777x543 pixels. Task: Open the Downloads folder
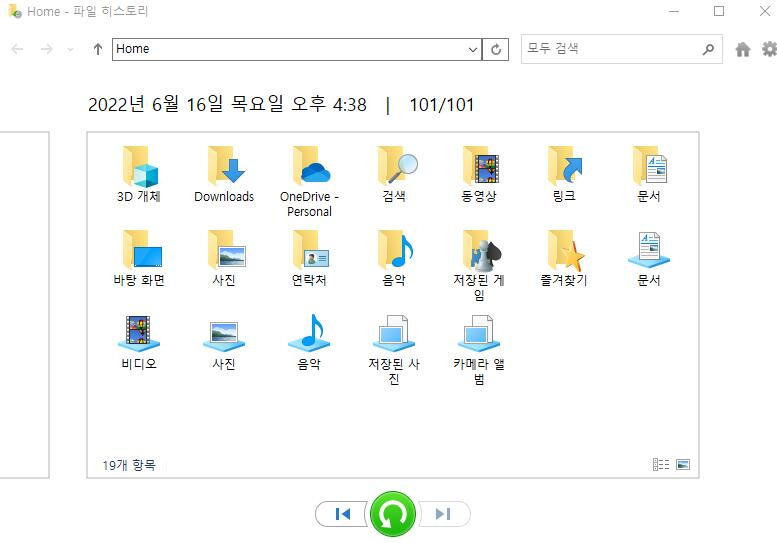224,174
